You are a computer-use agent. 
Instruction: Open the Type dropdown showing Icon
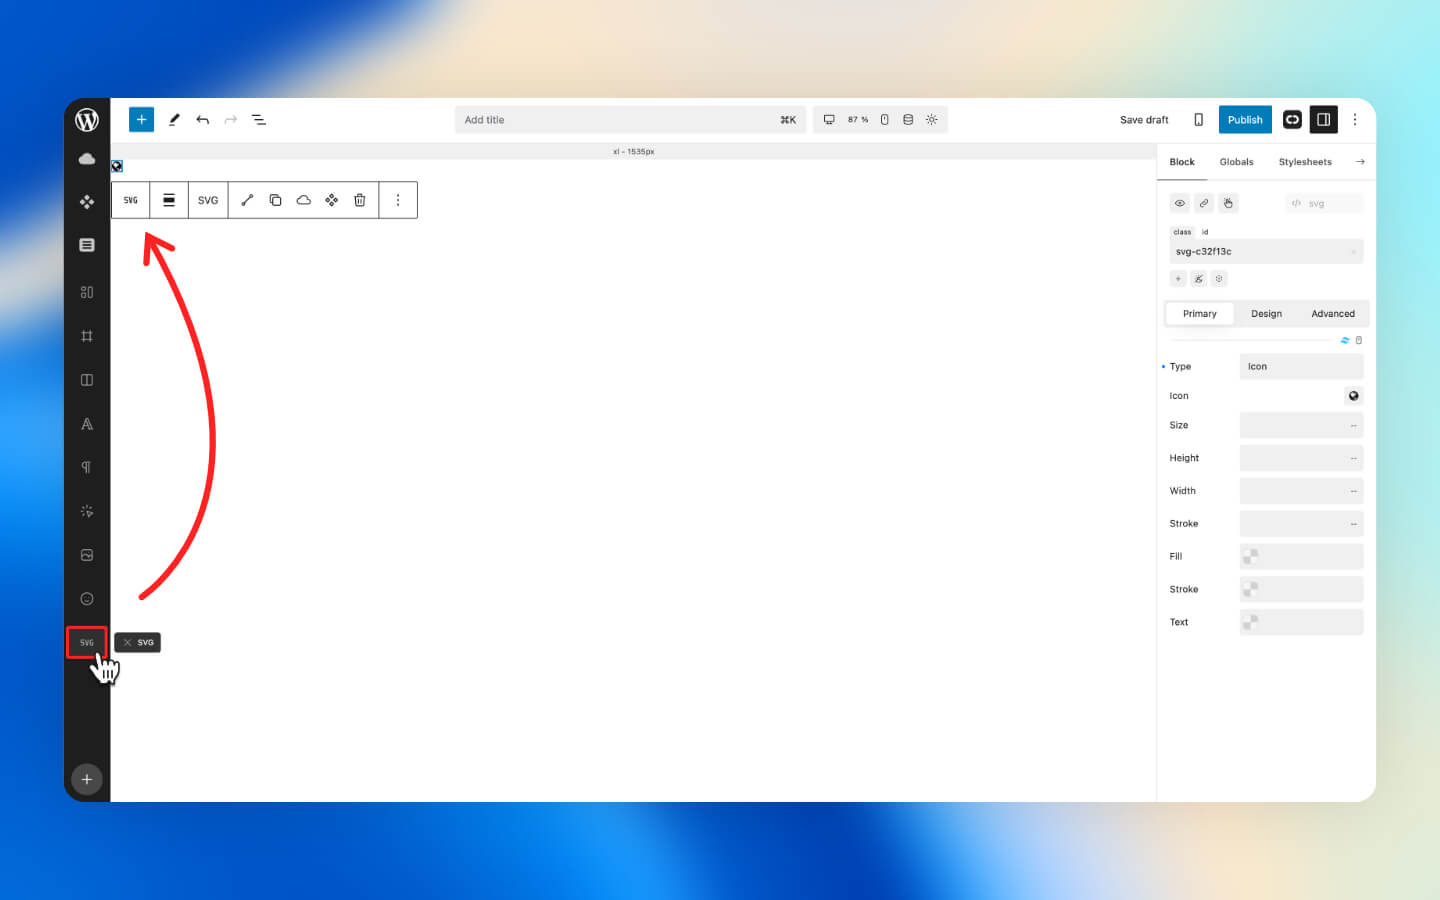pos(1301,367)
